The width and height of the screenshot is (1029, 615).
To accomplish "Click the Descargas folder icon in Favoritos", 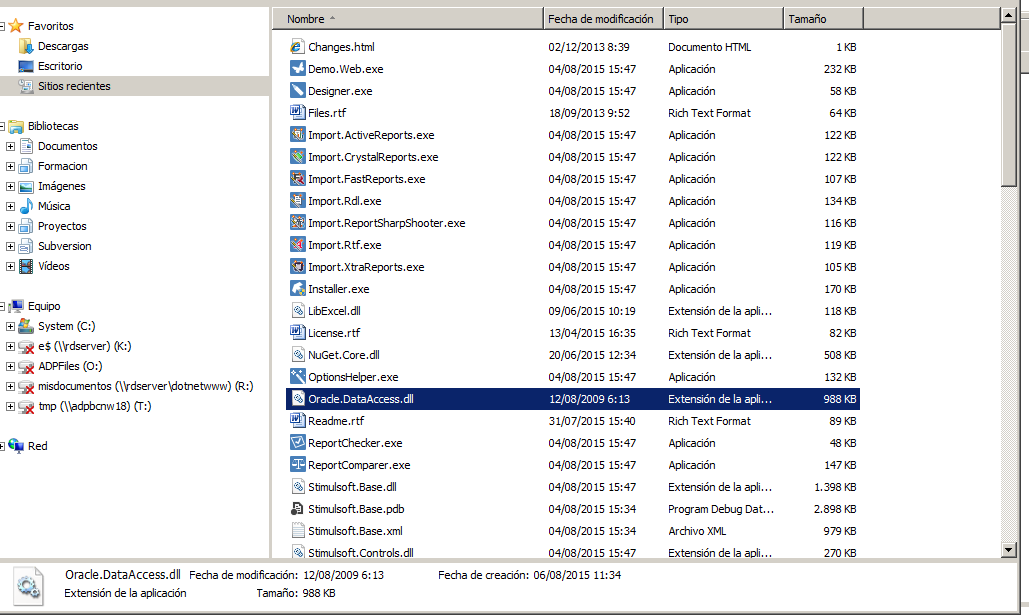I will pos(26,46).
